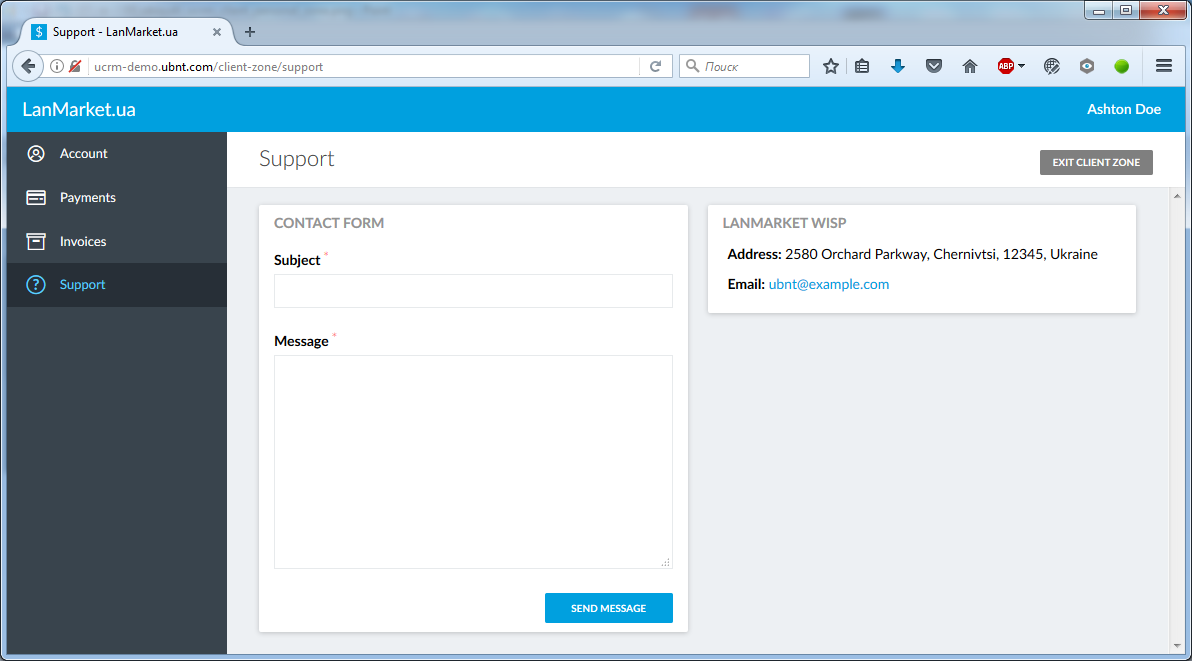The height and width of the screenshot is (661, 1192).
Task: Click the Subject input field
Action: point(473,291)
